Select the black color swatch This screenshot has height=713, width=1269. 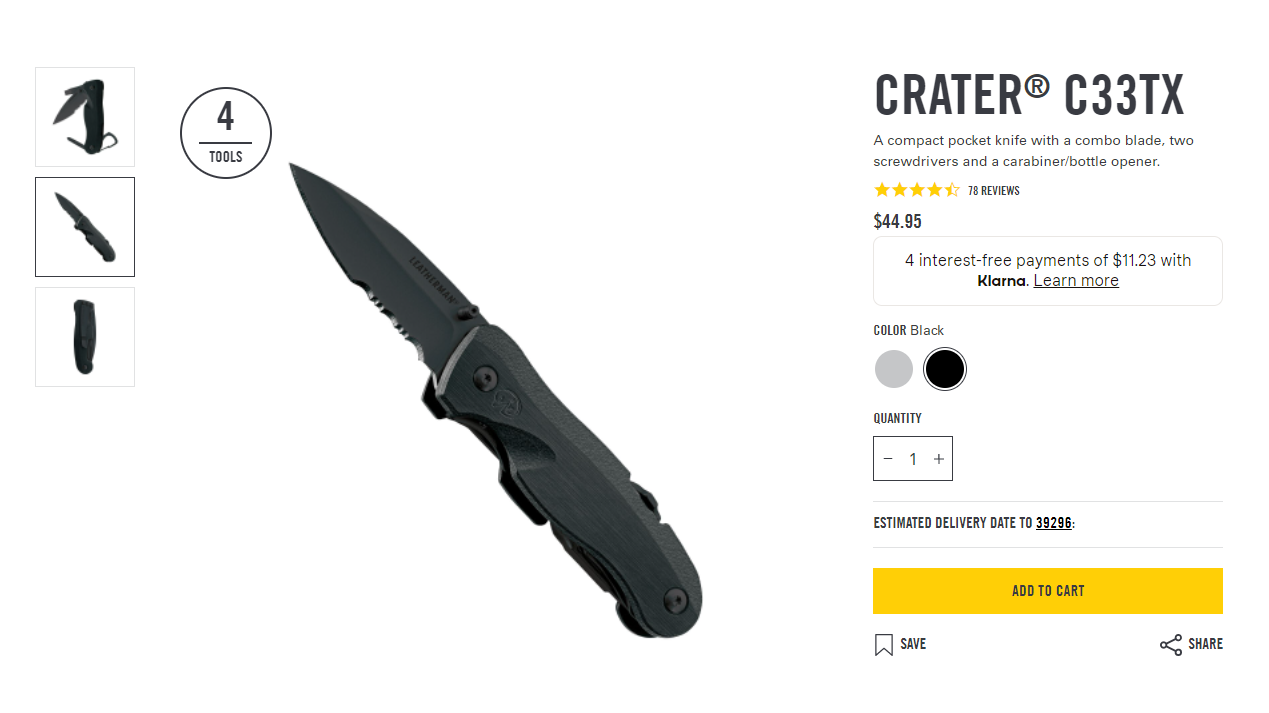[945, 369]
